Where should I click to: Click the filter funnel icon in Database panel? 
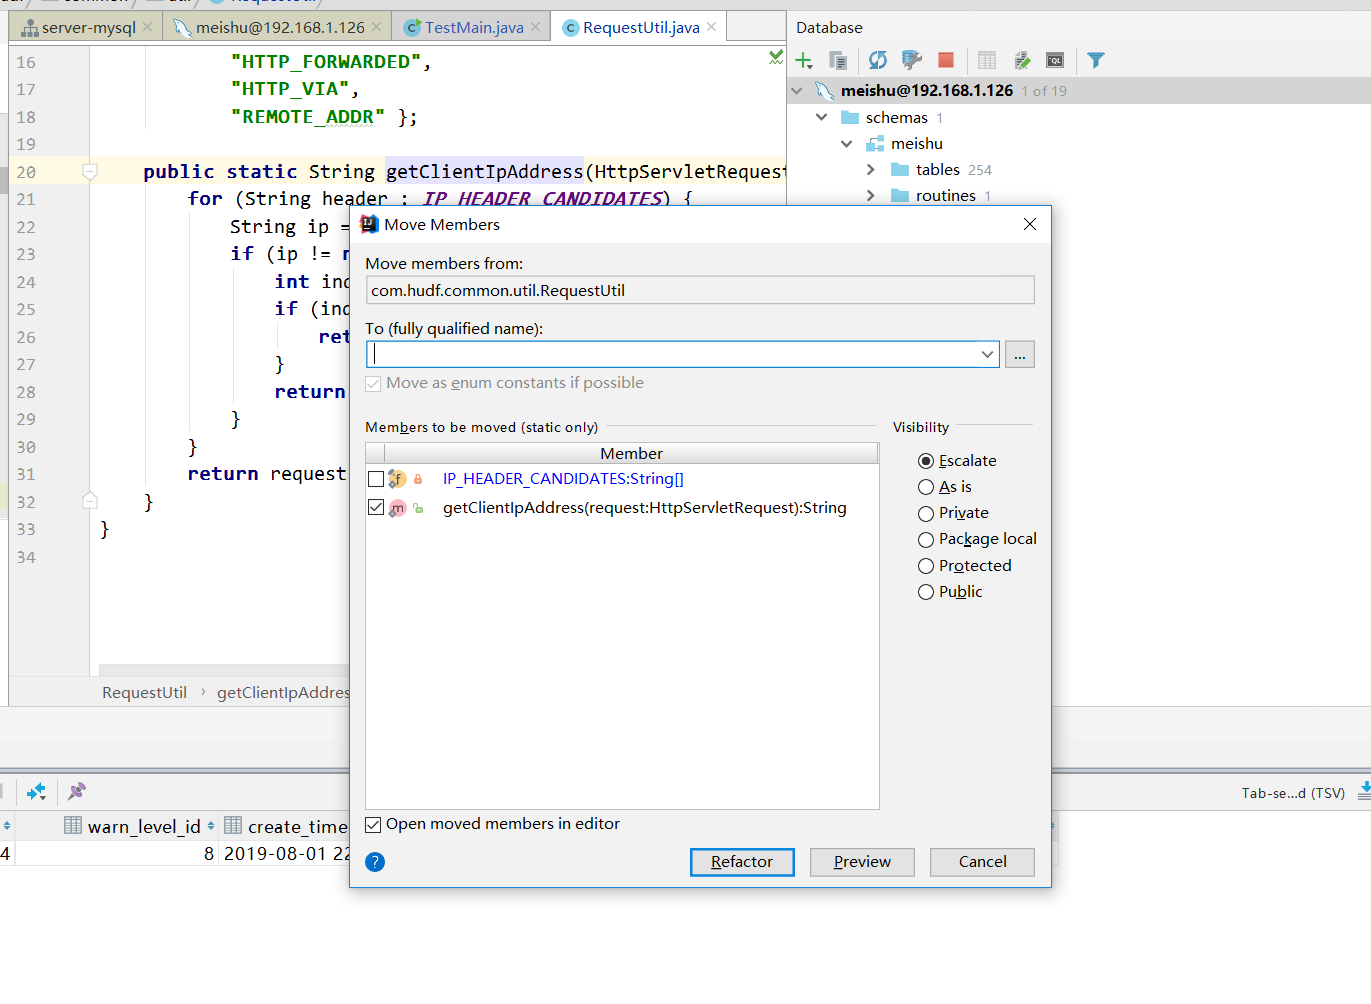point(1096,61)
